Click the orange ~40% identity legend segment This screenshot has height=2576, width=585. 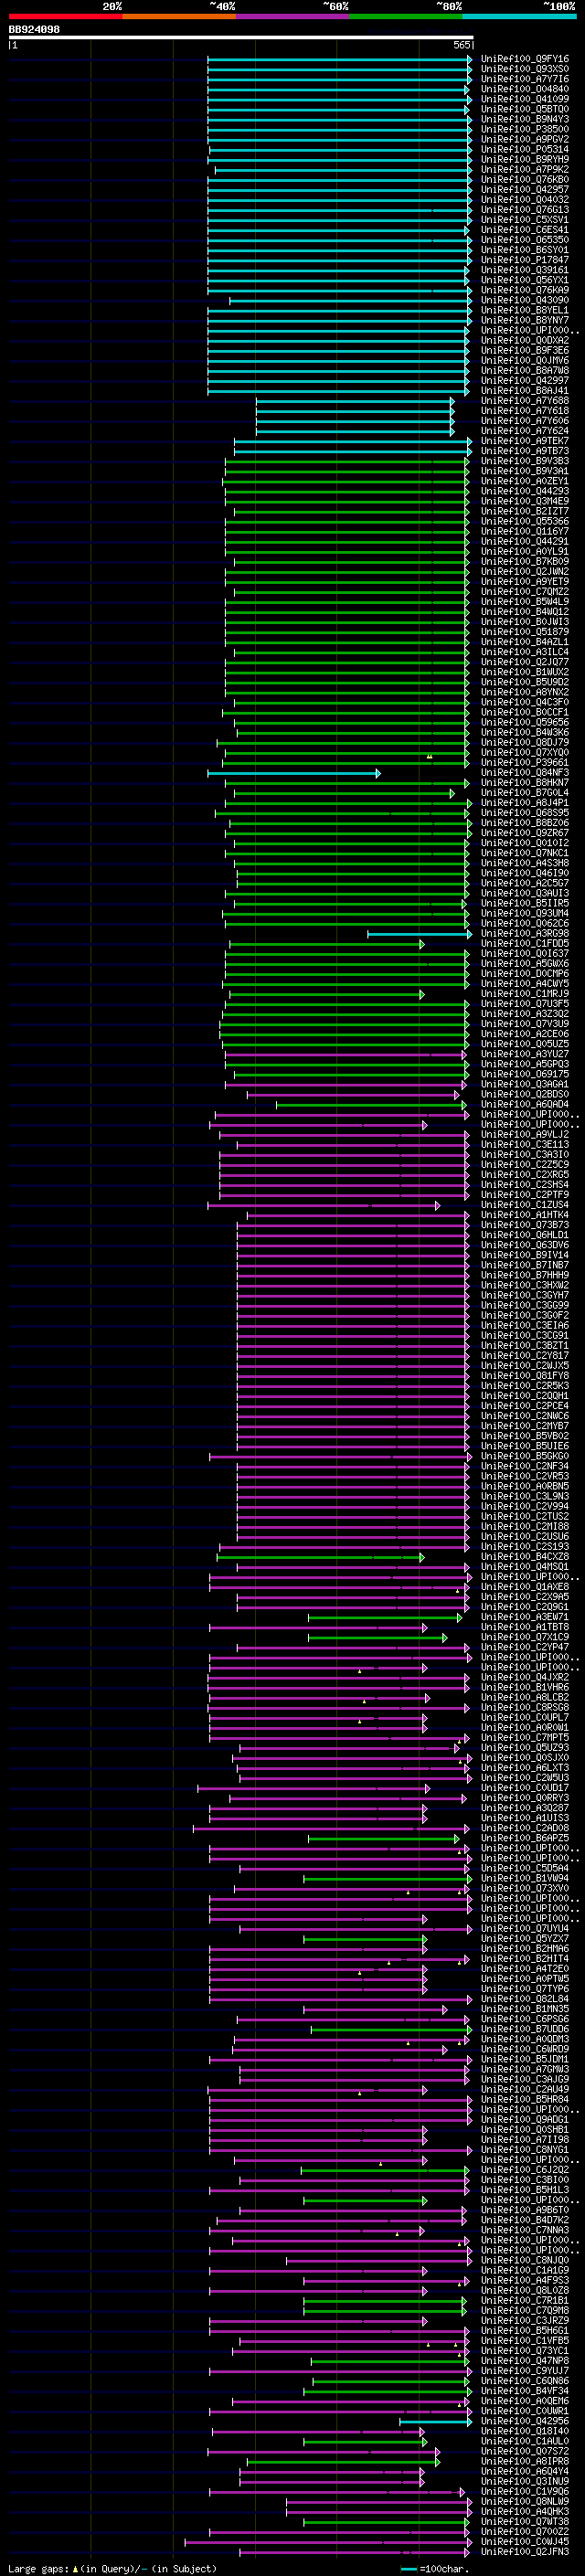pyautogui.click(x=179, y=16)
